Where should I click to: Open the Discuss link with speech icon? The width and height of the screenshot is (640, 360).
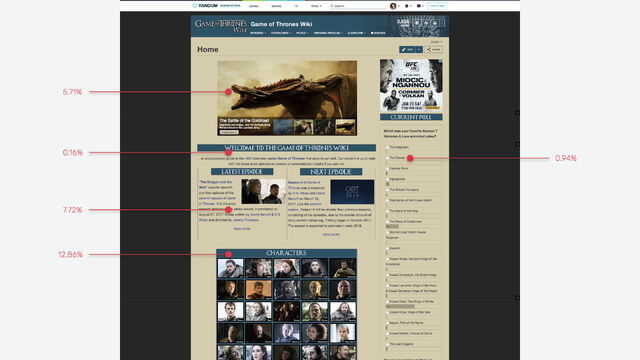point(378,33)
